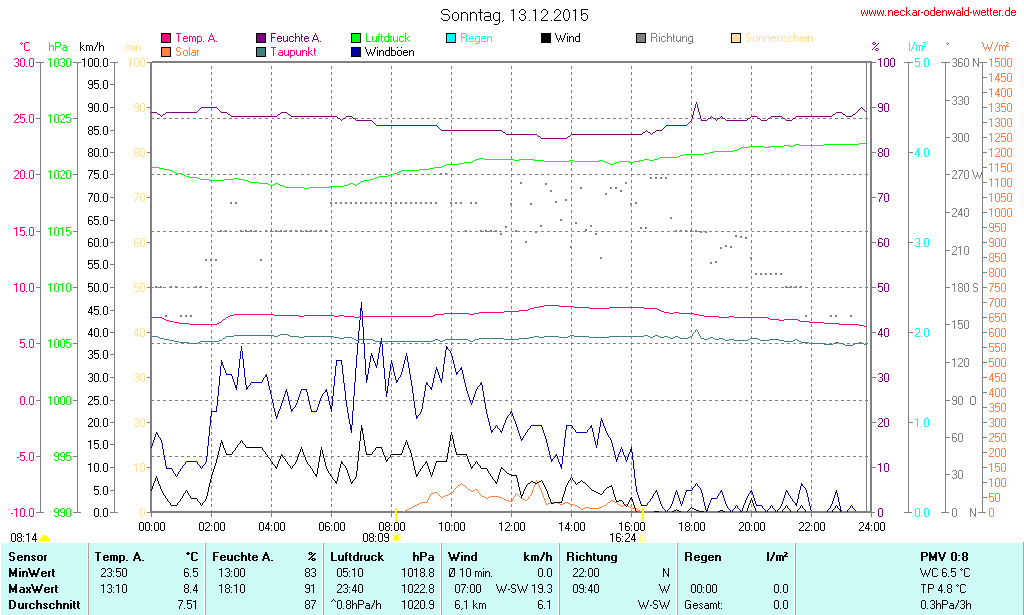The height and width of the screenshot is (615, 1024).
Task: Select the Luftdruck hPa table header
Action: pos(383,557)
